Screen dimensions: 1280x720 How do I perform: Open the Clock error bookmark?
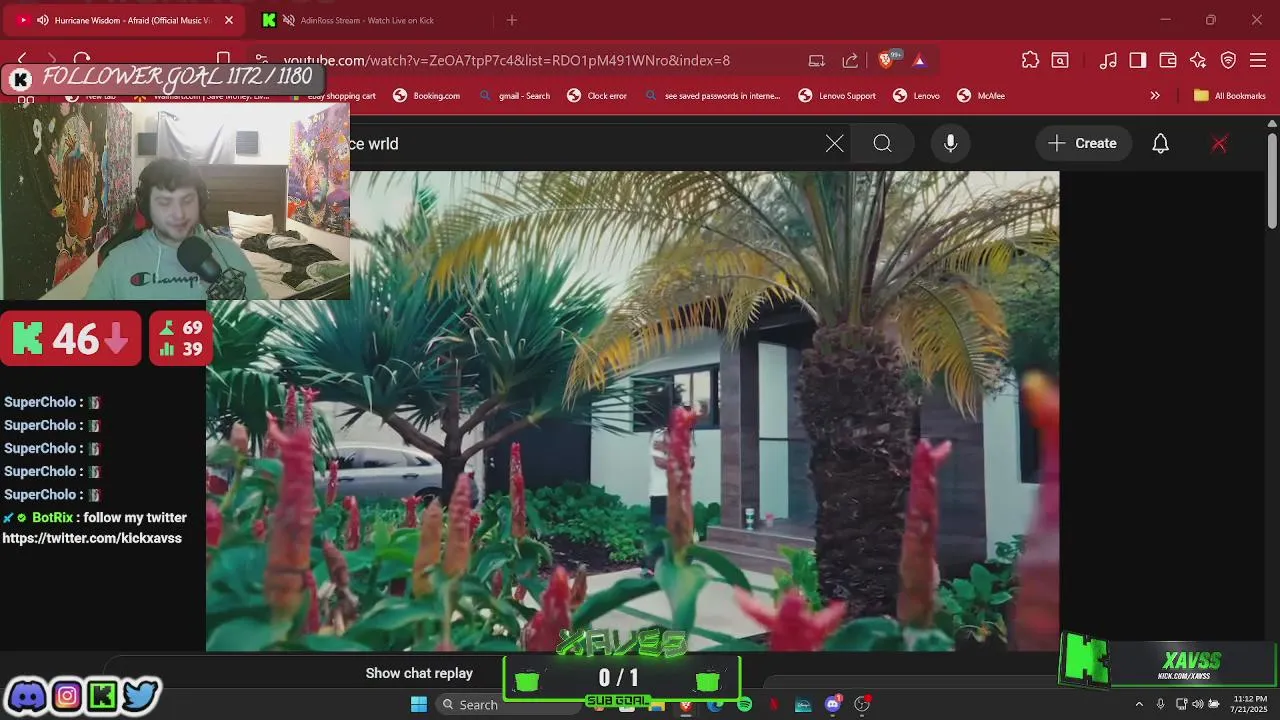[x=597, y=96]
